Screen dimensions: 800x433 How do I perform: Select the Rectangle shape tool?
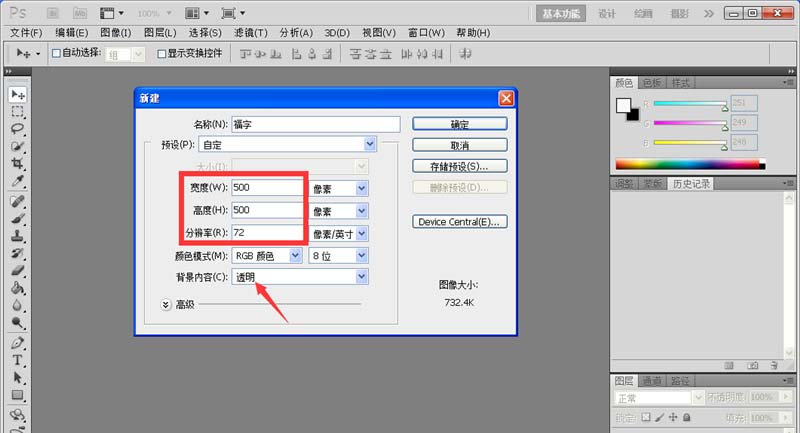[17, 395]
